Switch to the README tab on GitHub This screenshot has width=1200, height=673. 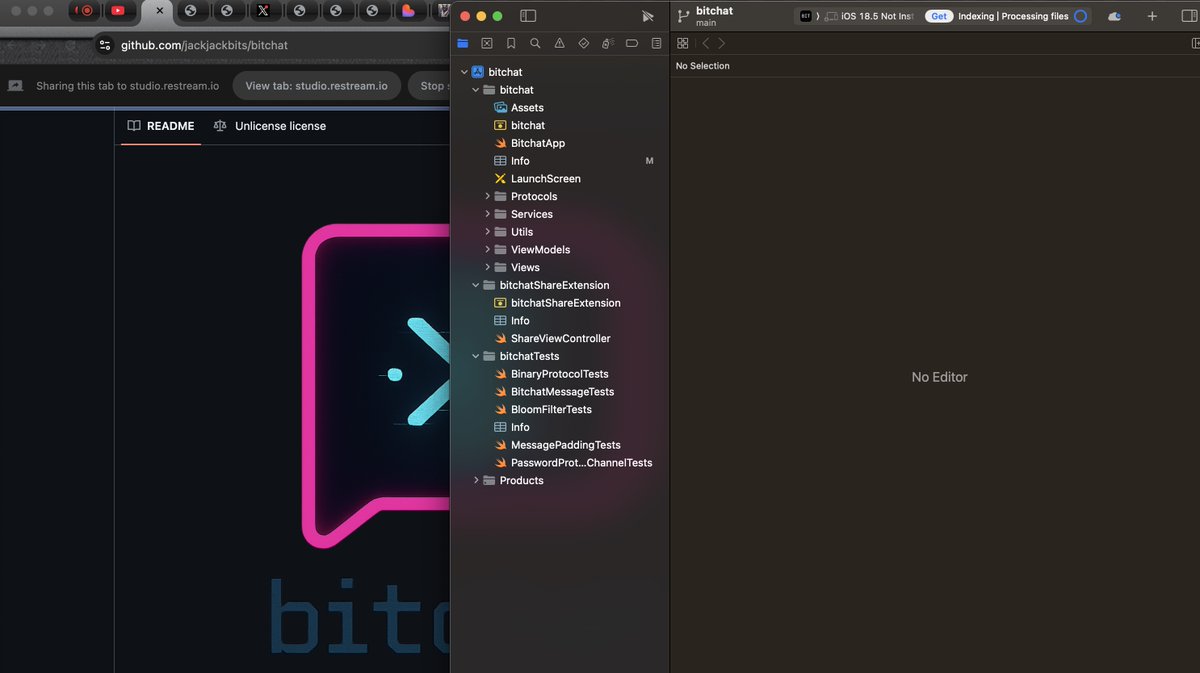point(161,126)
